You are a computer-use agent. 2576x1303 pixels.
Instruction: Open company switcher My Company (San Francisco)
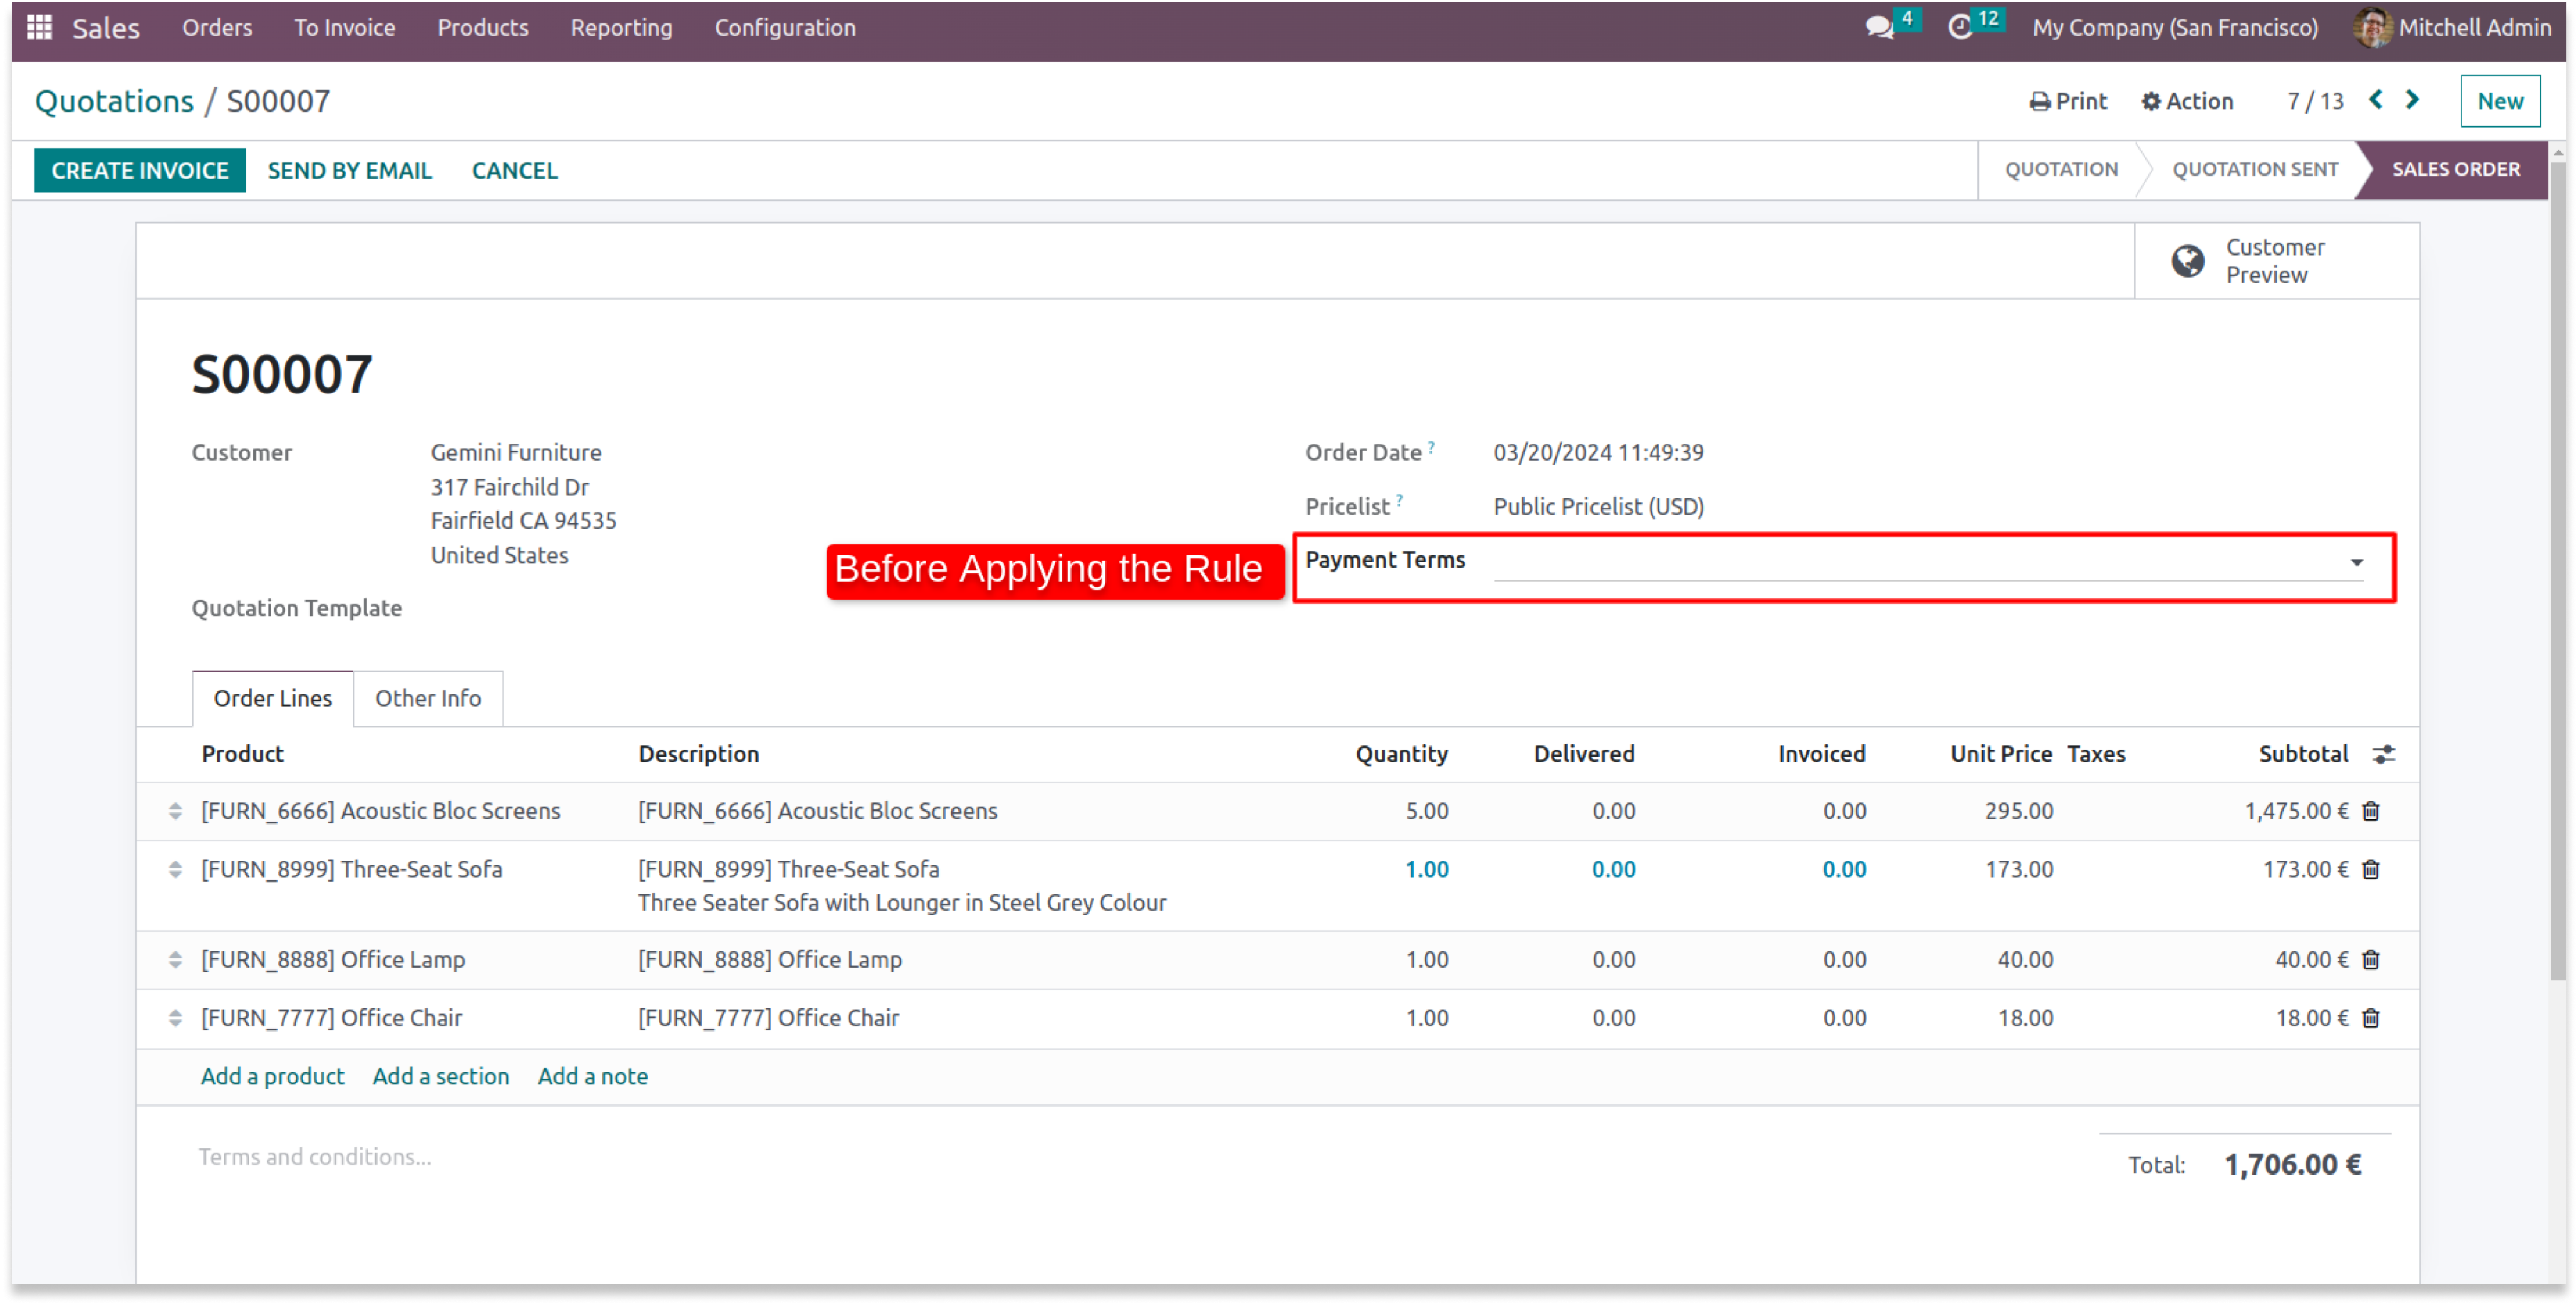tap(2175, 27)
